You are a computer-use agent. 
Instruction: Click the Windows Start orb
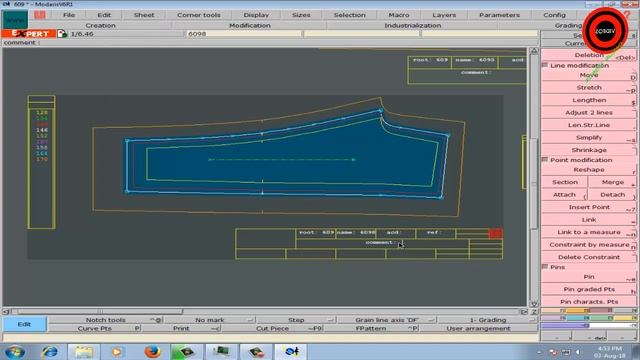(15, 351)
